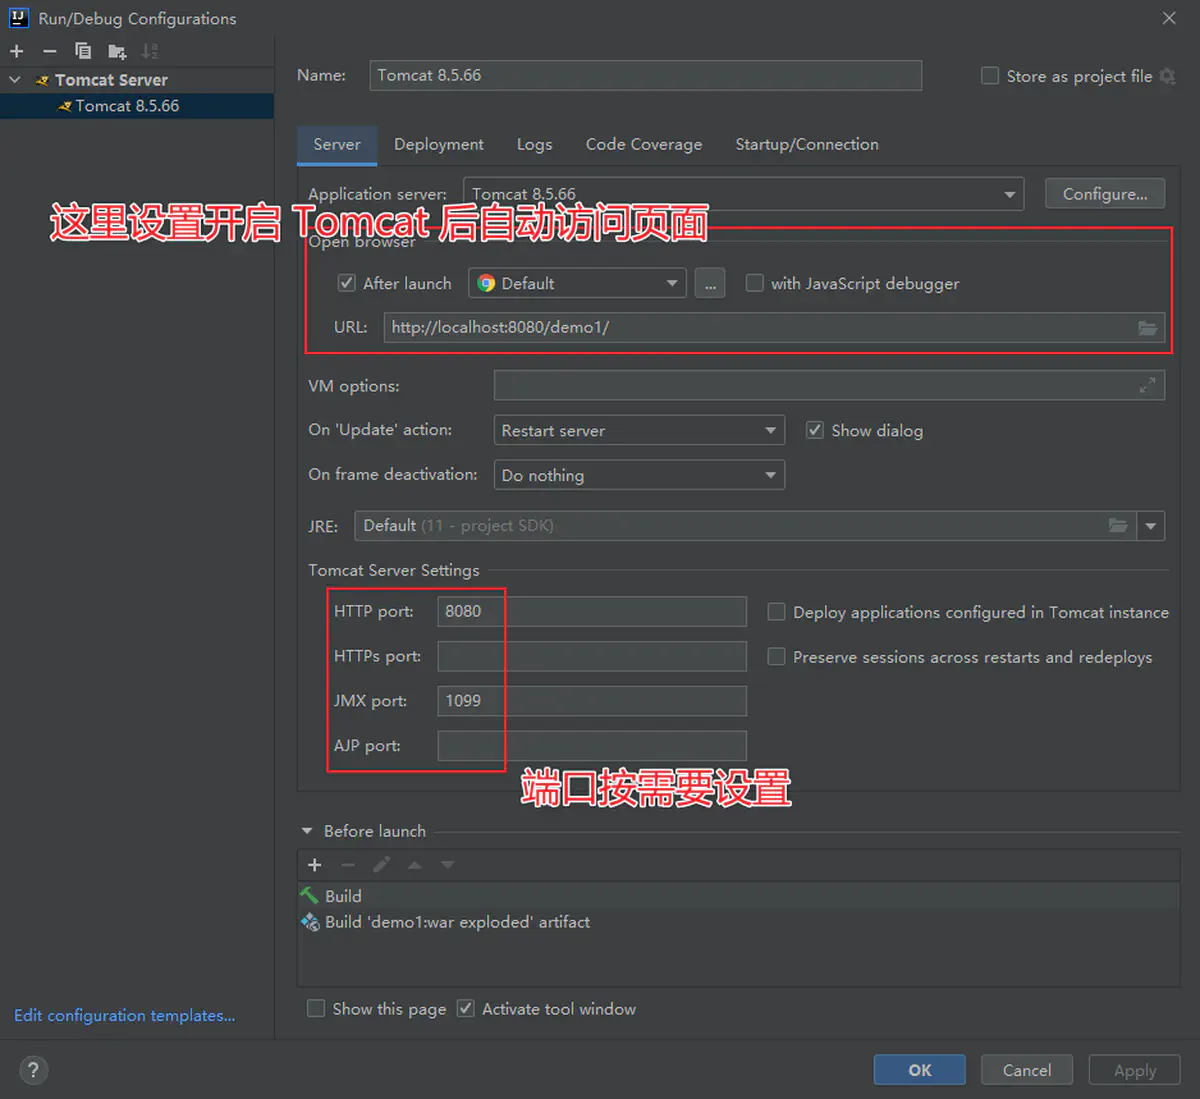Collapse the Tomcat Server tree node
The width and height of the screenshot is (1200, 1099).
[x=15, y=80]
